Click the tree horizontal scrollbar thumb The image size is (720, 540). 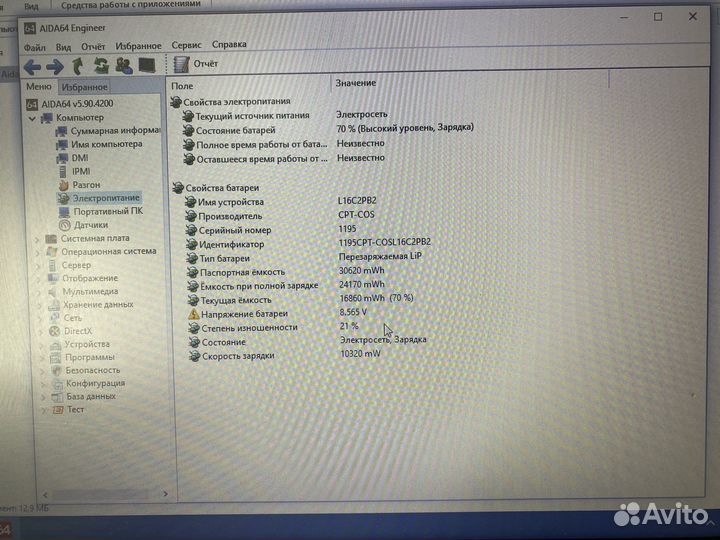tap(101, 495)
